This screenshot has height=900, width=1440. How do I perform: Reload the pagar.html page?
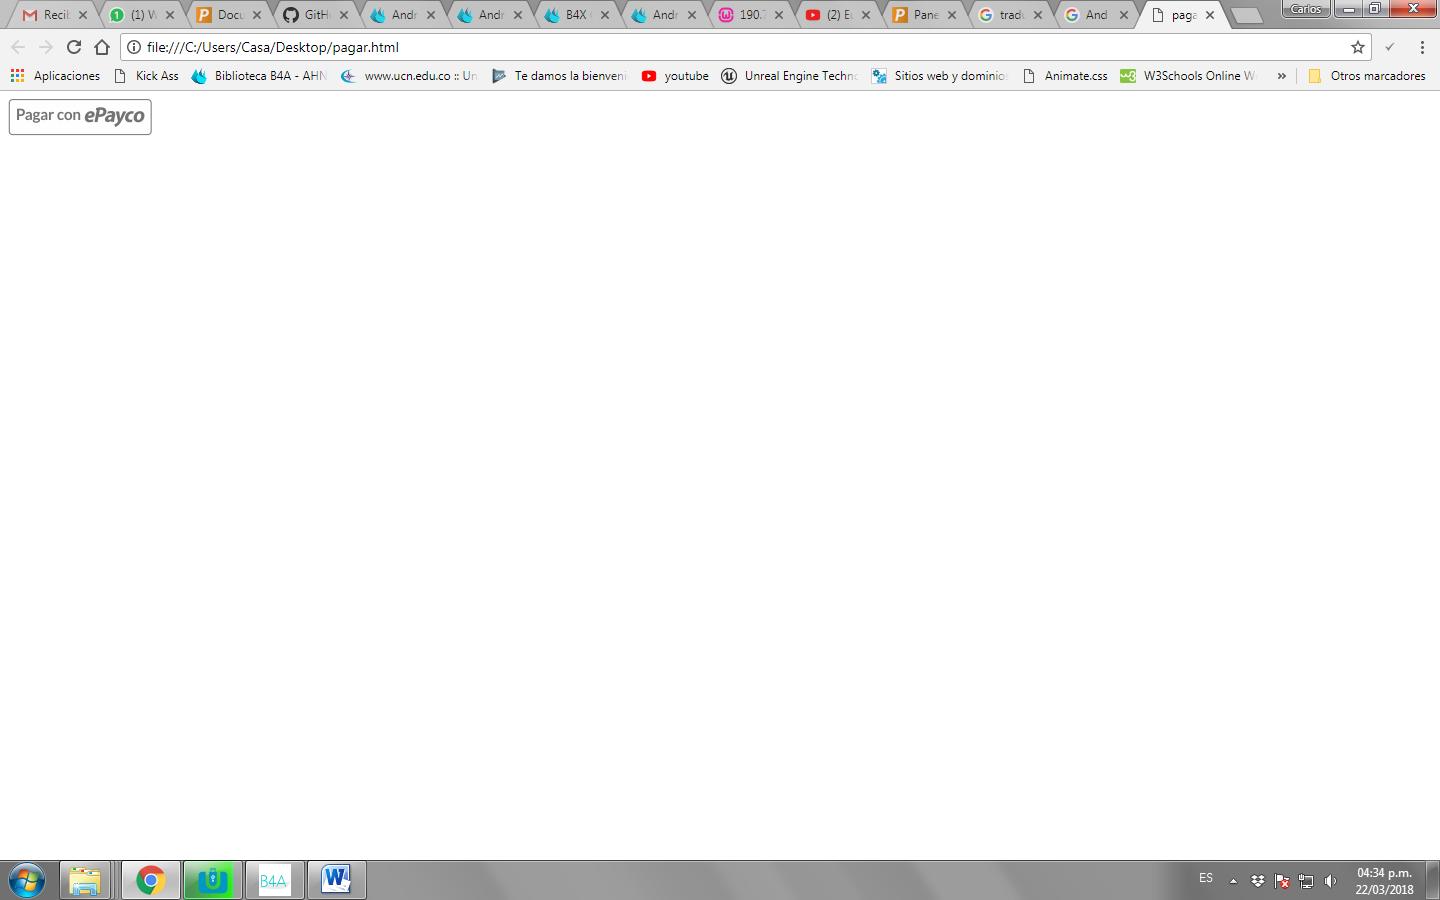tap(74, 47)
